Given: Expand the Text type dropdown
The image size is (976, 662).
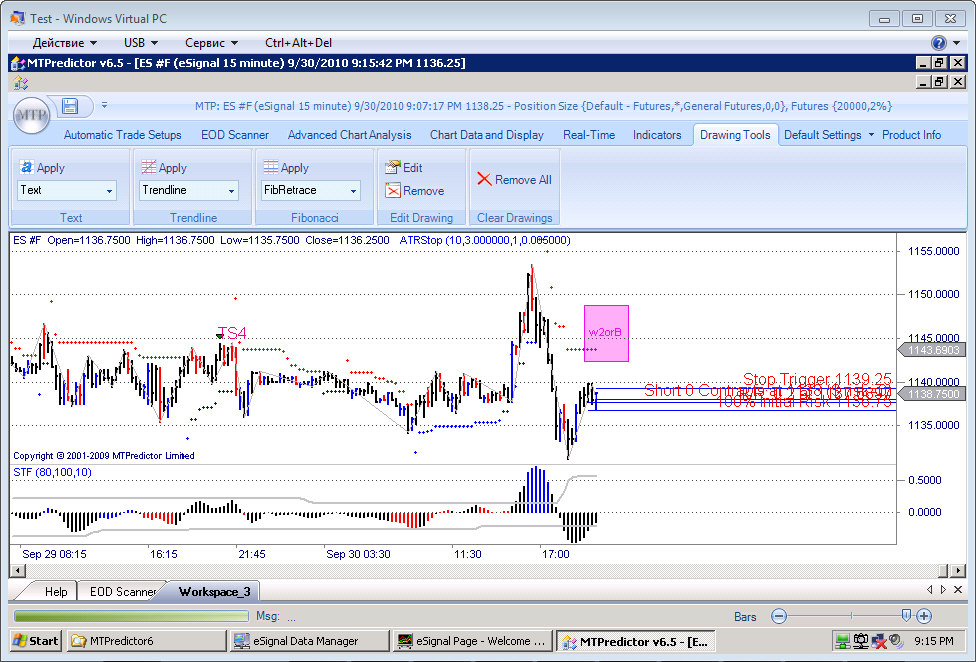Looking at the screenshot, I should click(109, 190).
